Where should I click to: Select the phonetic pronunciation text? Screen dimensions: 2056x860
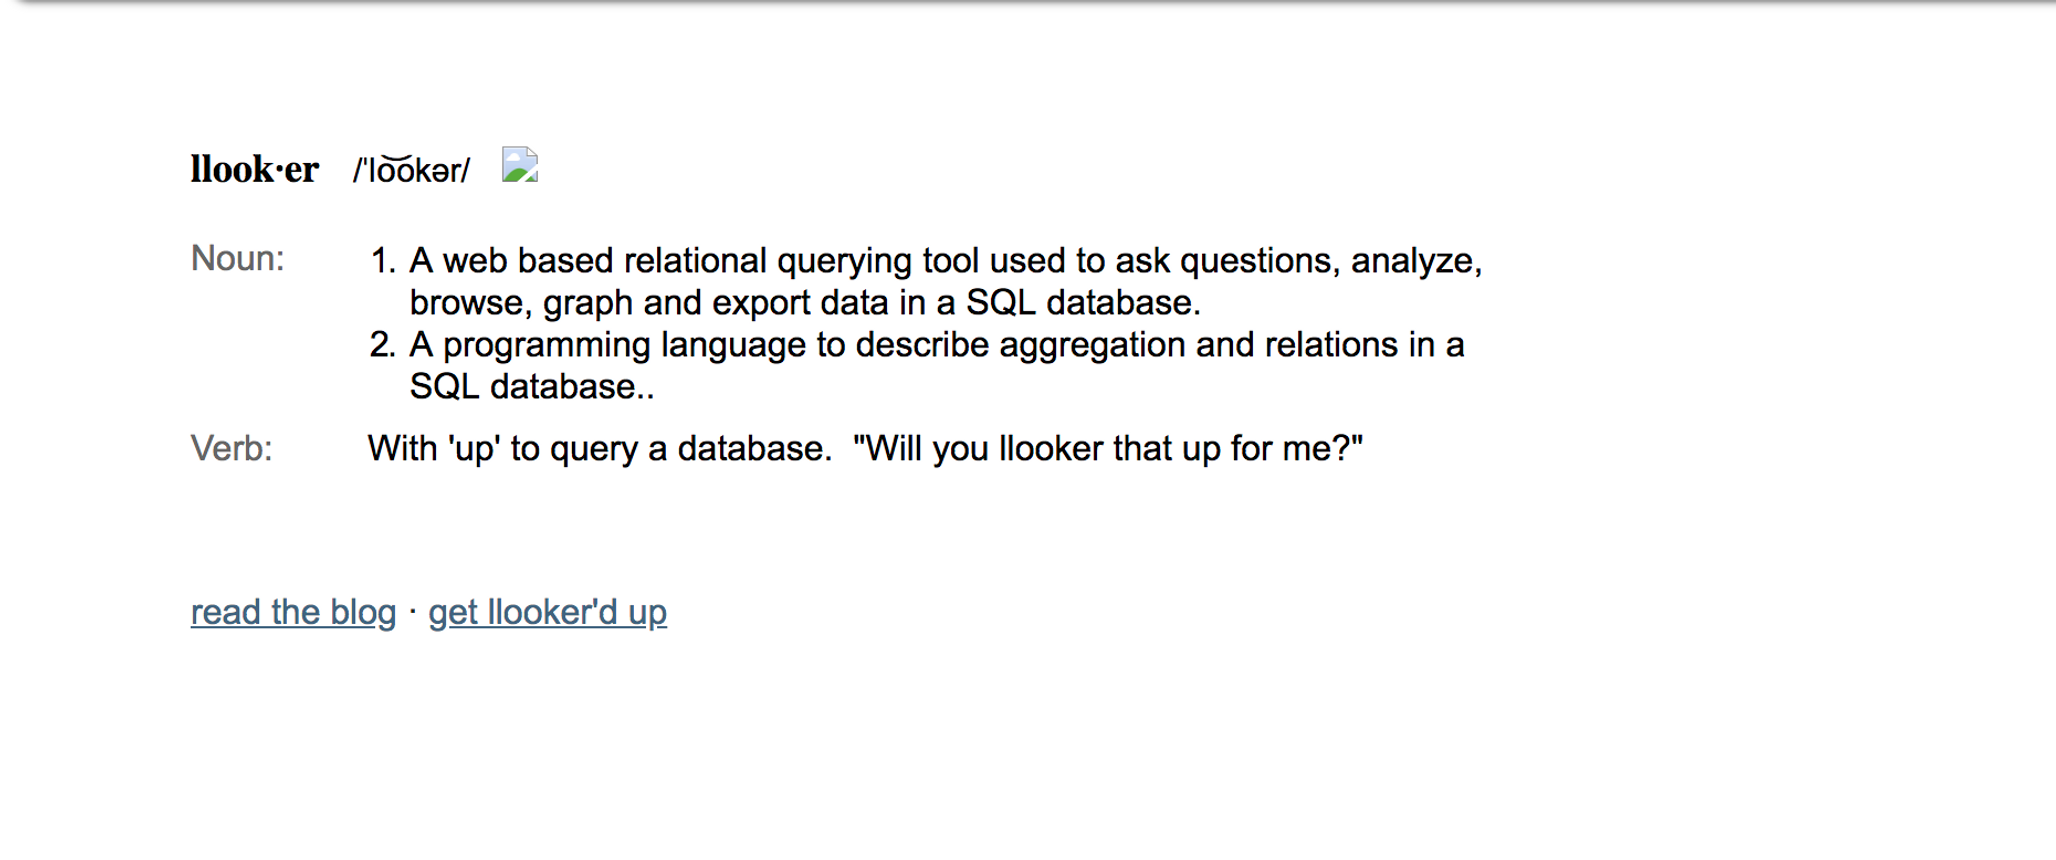(411, 171)
